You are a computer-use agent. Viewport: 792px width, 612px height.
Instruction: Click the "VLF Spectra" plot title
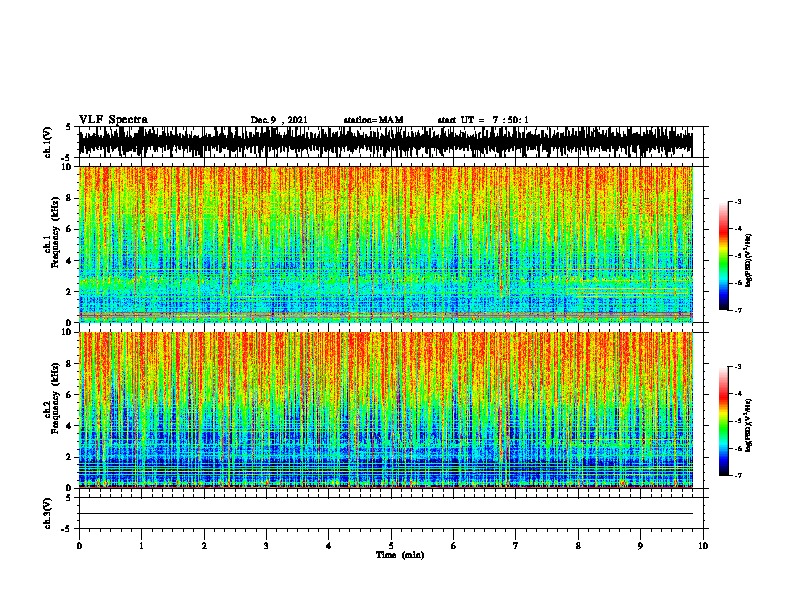click(x=113, y=119)
